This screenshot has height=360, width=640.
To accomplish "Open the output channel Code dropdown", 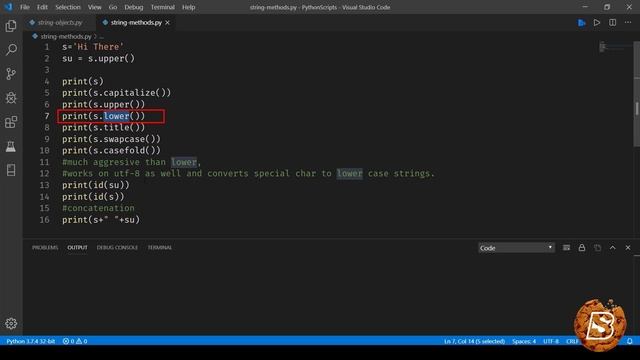I will (x=516, y=248).
